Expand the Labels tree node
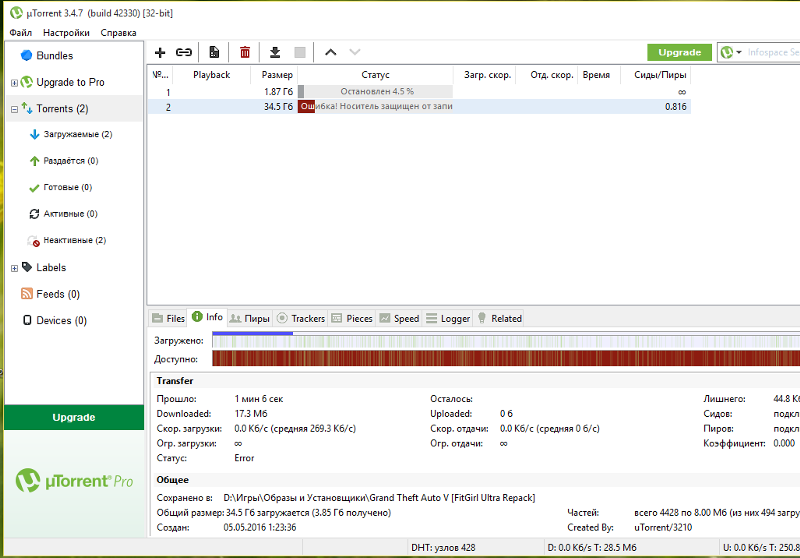This screenshot has height=558, width=800. pyautogui.click(x=14, y=268)
